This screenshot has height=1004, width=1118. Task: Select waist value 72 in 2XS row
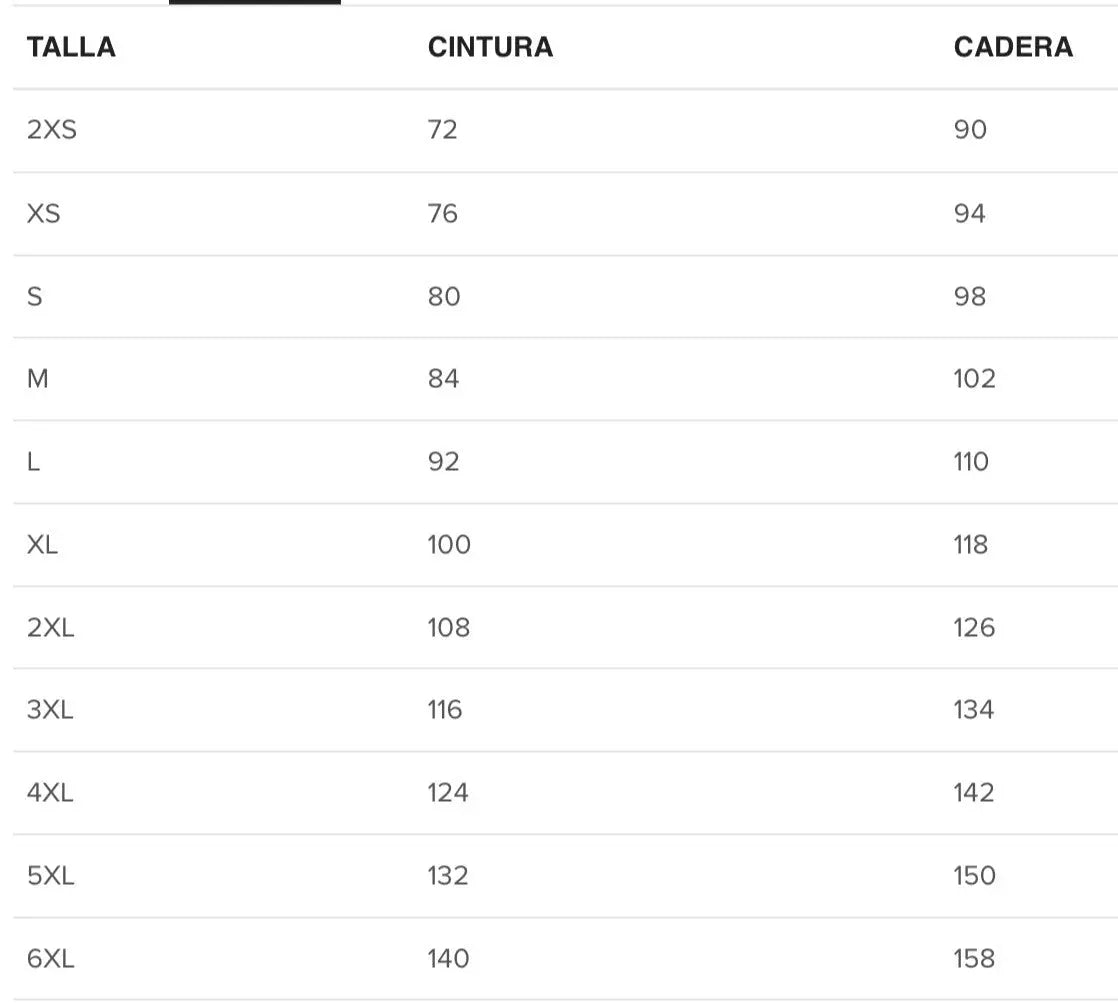[442, 130]
